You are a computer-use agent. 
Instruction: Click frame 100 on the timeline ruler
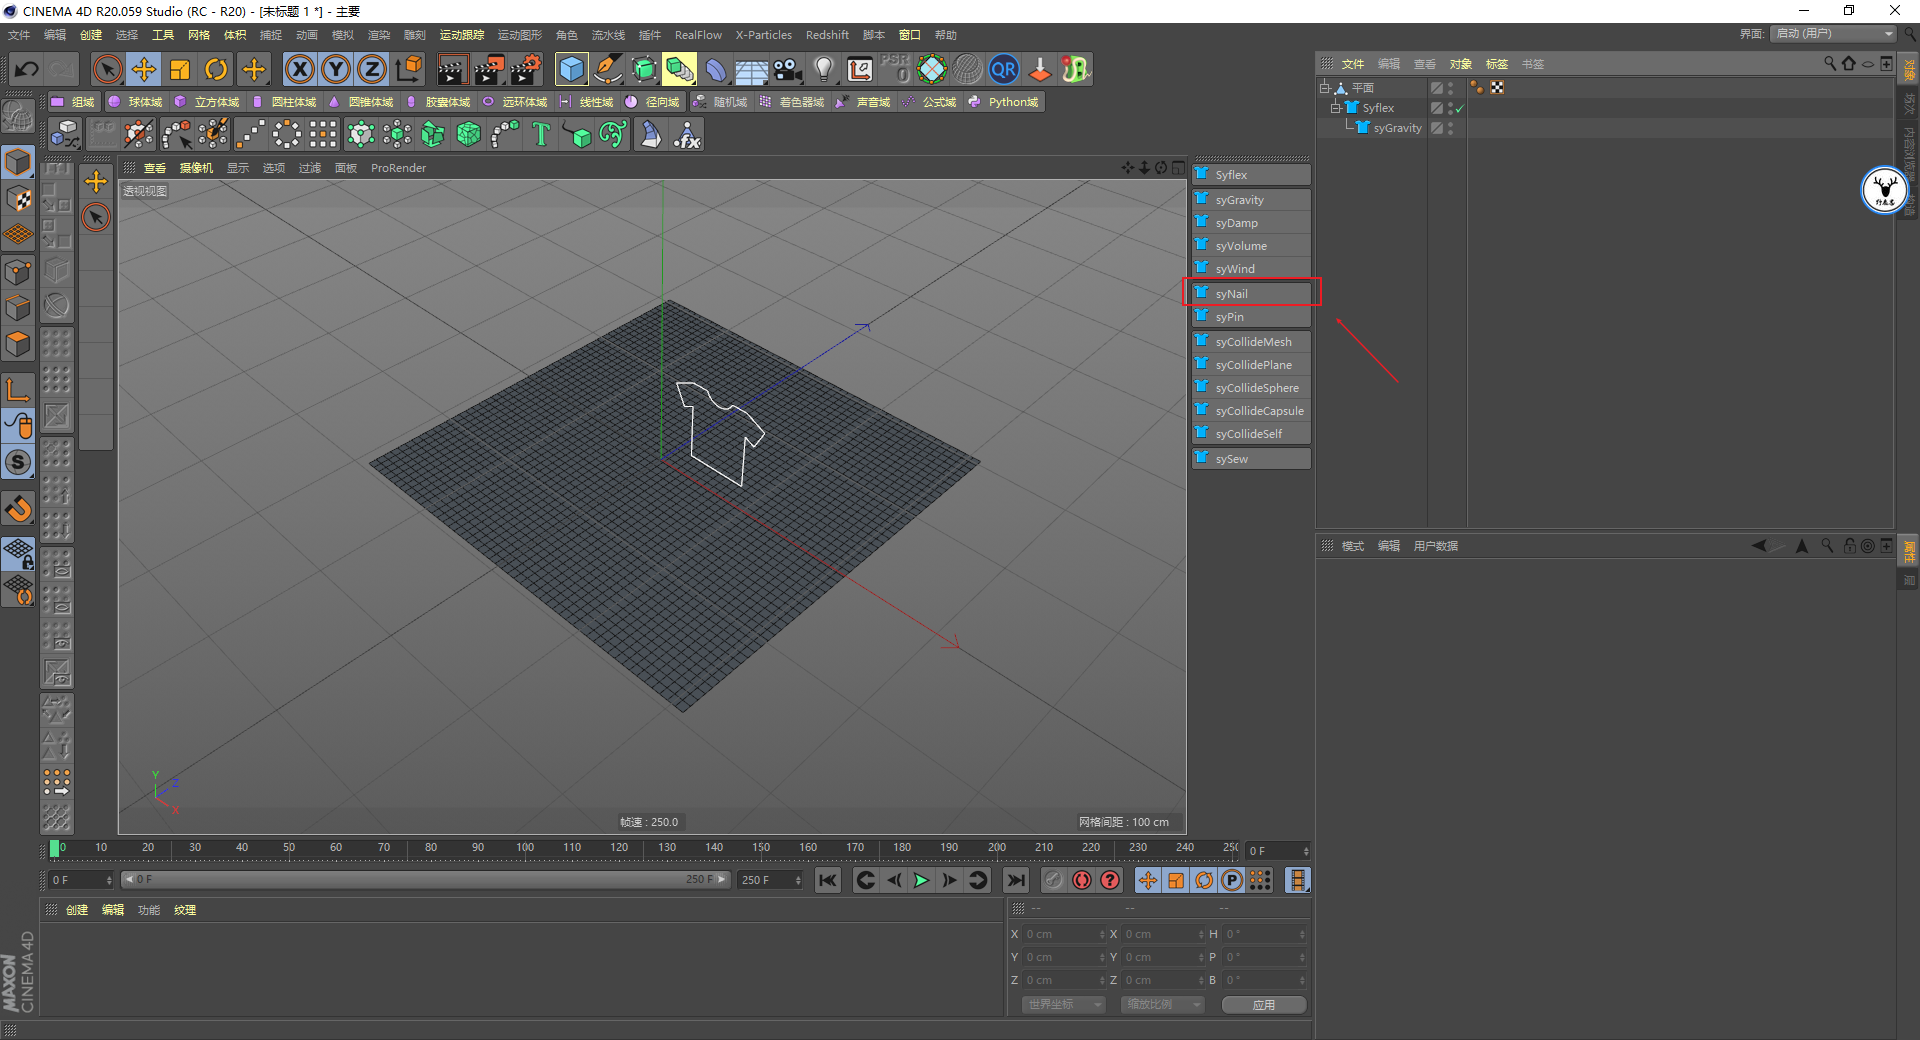click(525, 849)
